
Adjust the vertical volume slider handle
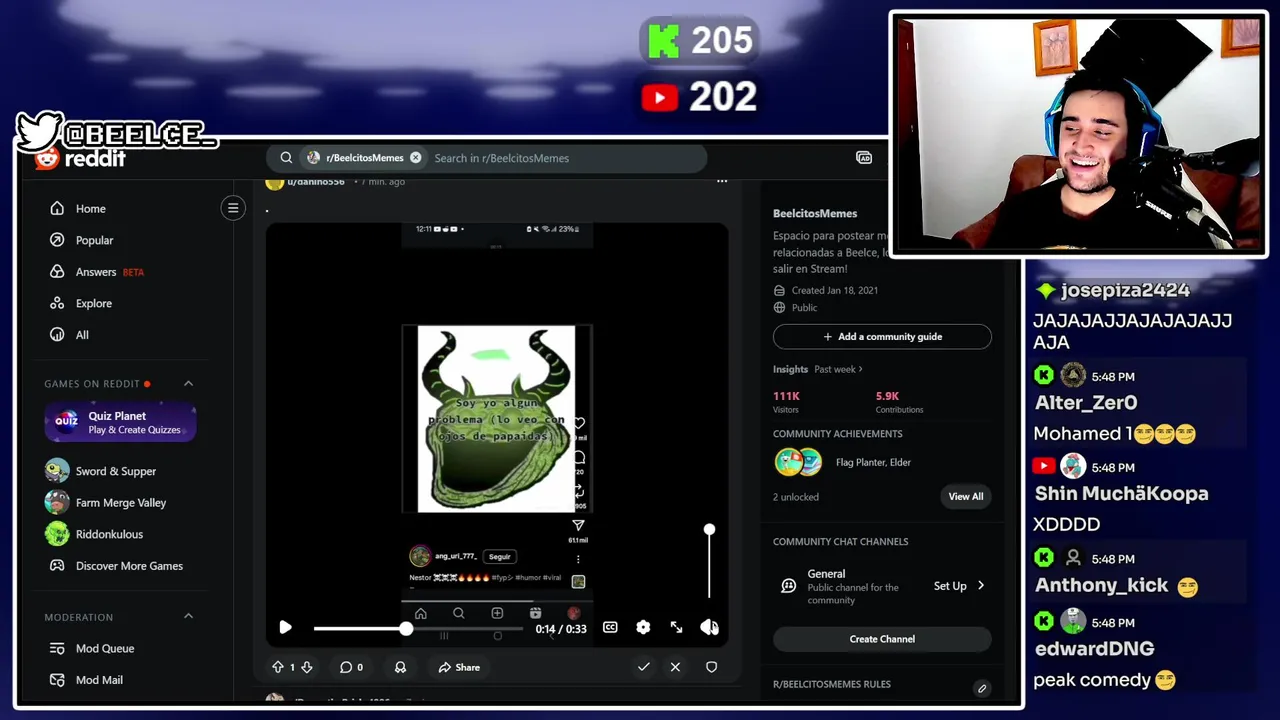tap(709, 529)
